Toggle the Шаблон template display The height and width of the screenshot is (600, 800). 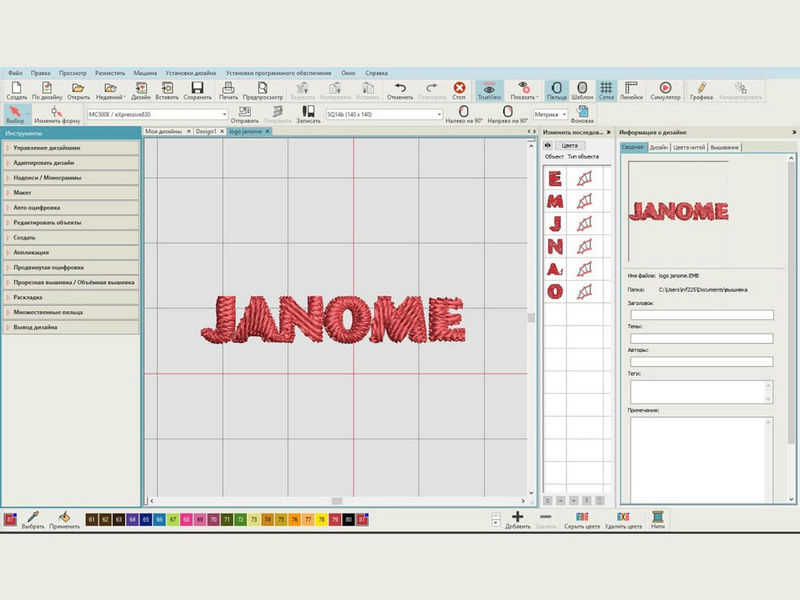point(582,90)
